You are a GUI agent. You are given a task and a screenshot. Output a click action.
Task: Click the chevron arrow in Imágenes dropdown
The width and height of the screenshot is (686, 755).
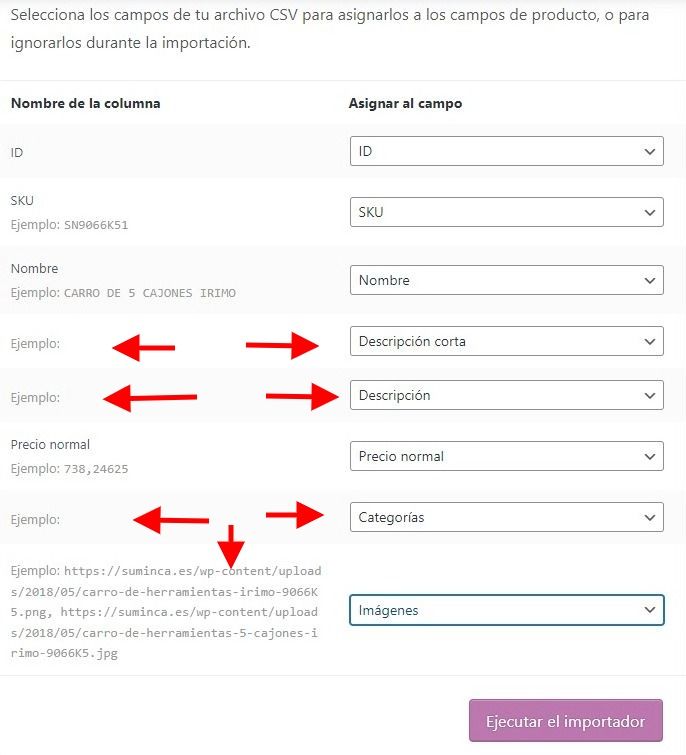coord(649,610)
